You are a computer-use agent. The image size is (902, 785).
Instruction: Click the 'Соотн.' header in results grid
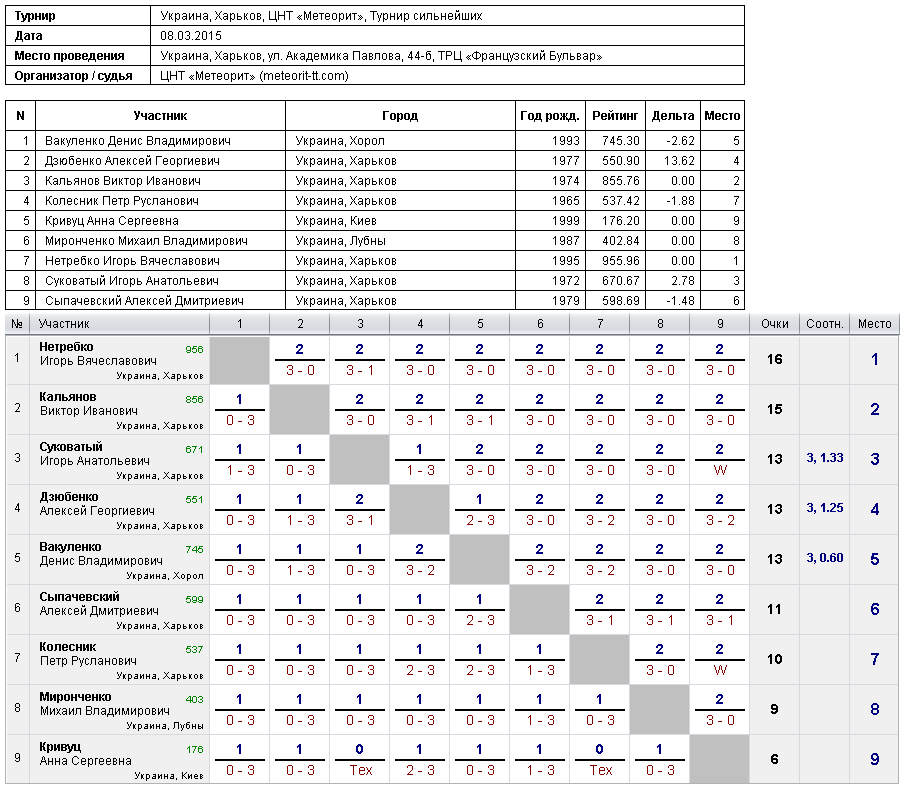824,324
